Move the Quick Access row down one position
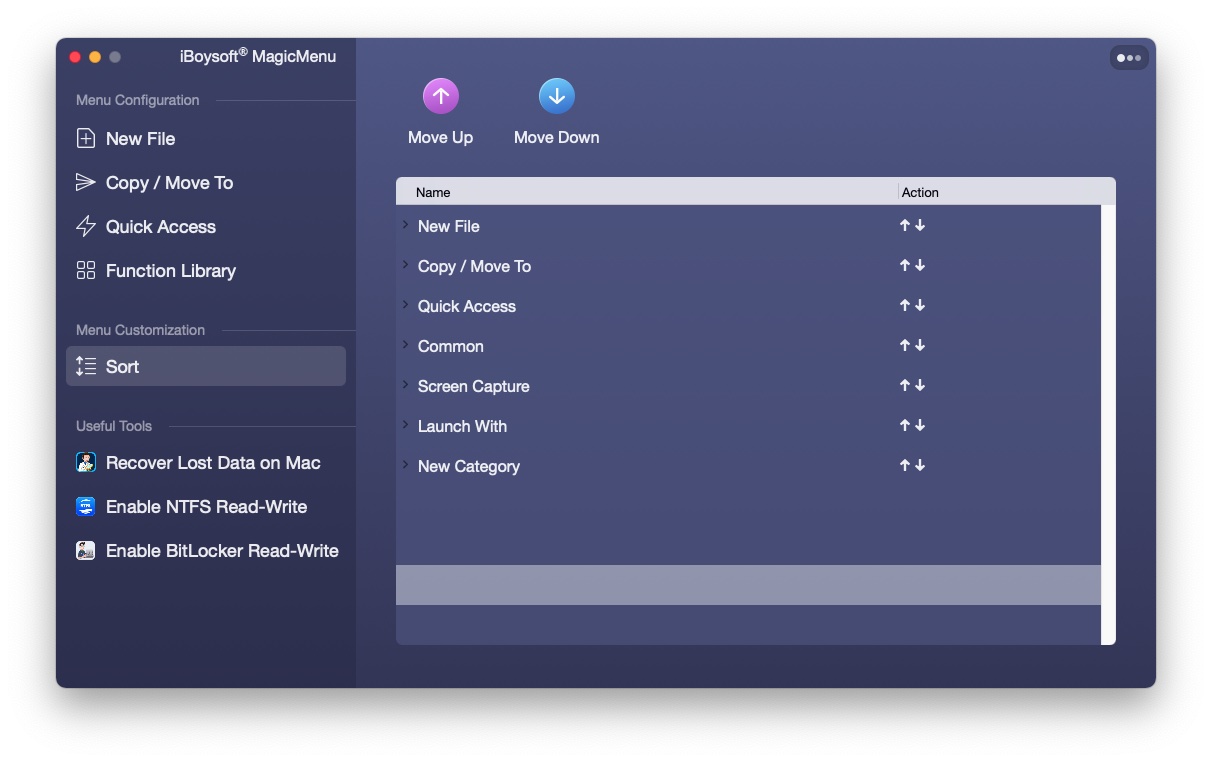 pyautogui.click(x=920, y=305)
